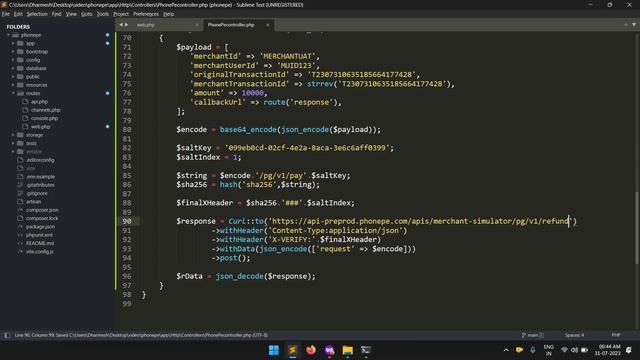Image resolution: width=640 pixels, height=360 pixels.
Task: Collapse the routes folder arrow
Action: 13,93
